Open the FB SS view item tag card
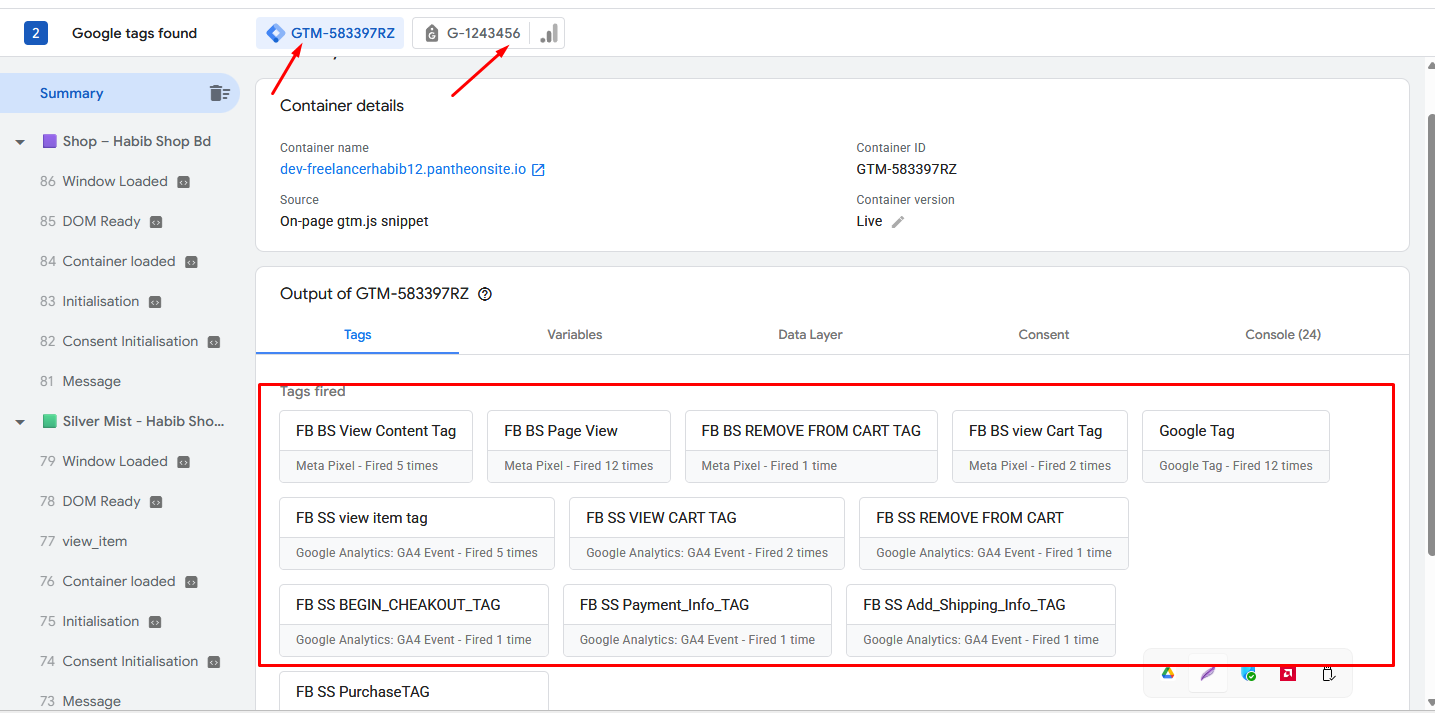The image size is (1435, 713). 417,533
